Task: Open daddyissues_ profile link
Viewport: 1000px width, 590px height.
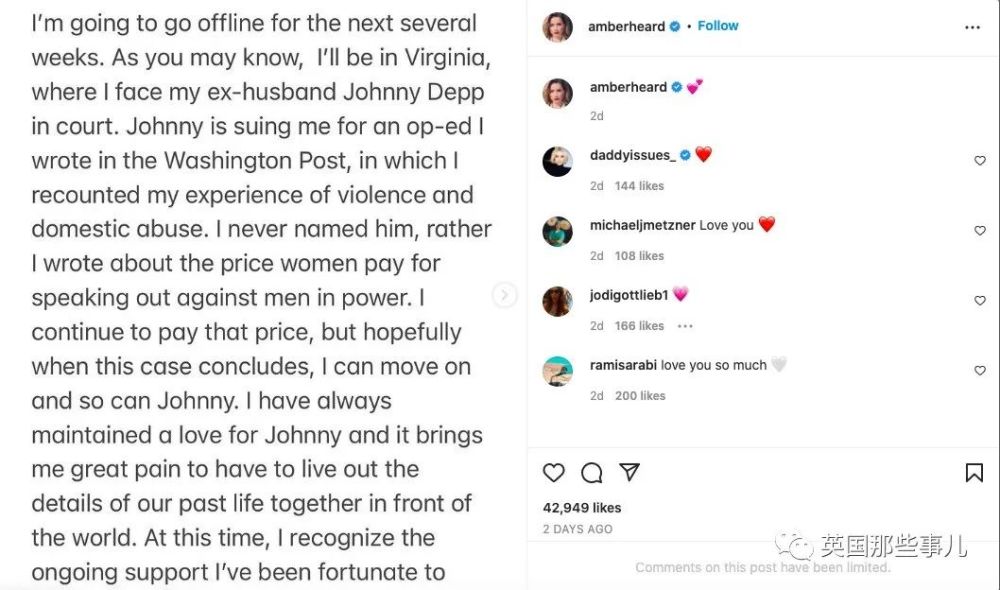Action: tap(633, 155)
